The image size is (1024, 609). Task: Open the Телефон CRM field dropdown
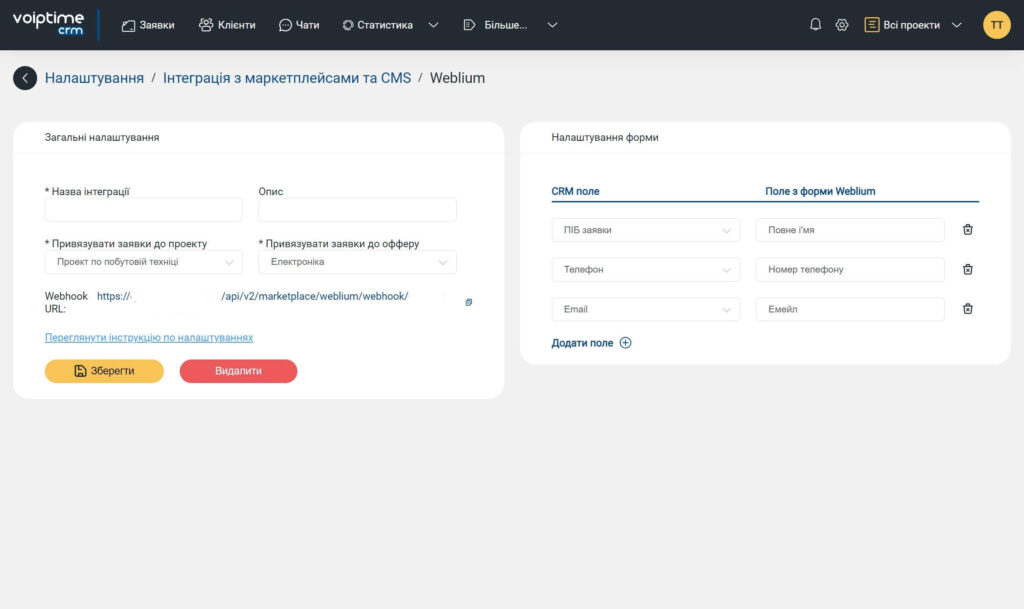646,270
